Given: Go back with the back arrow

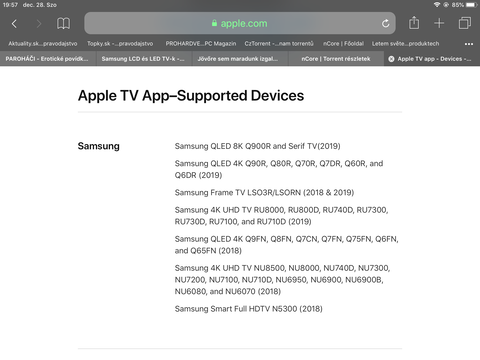Looking at the screenshot, I should (14, 23).
